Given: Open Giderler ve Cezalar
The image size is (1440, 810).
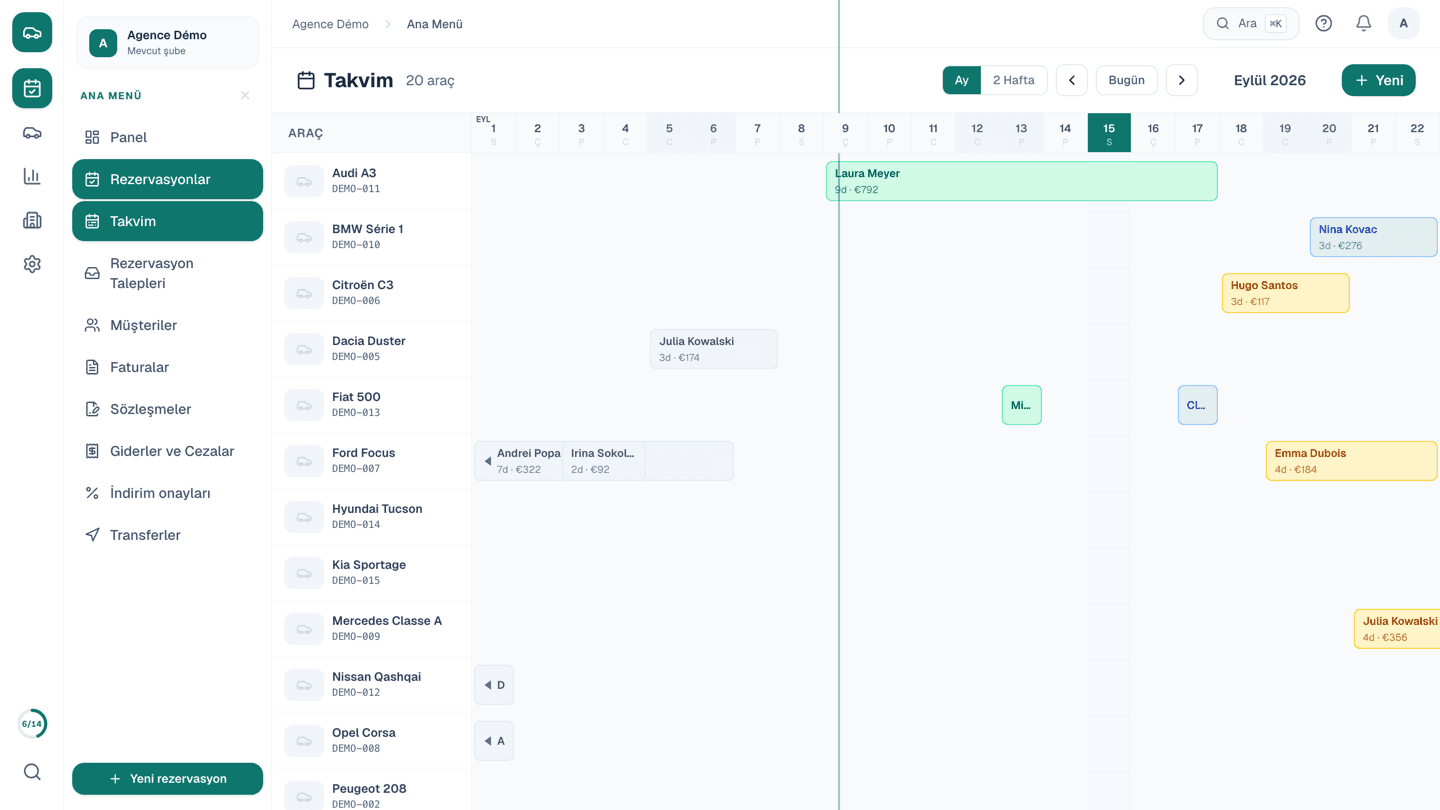Looking at the screenshot, I should 167,451.
